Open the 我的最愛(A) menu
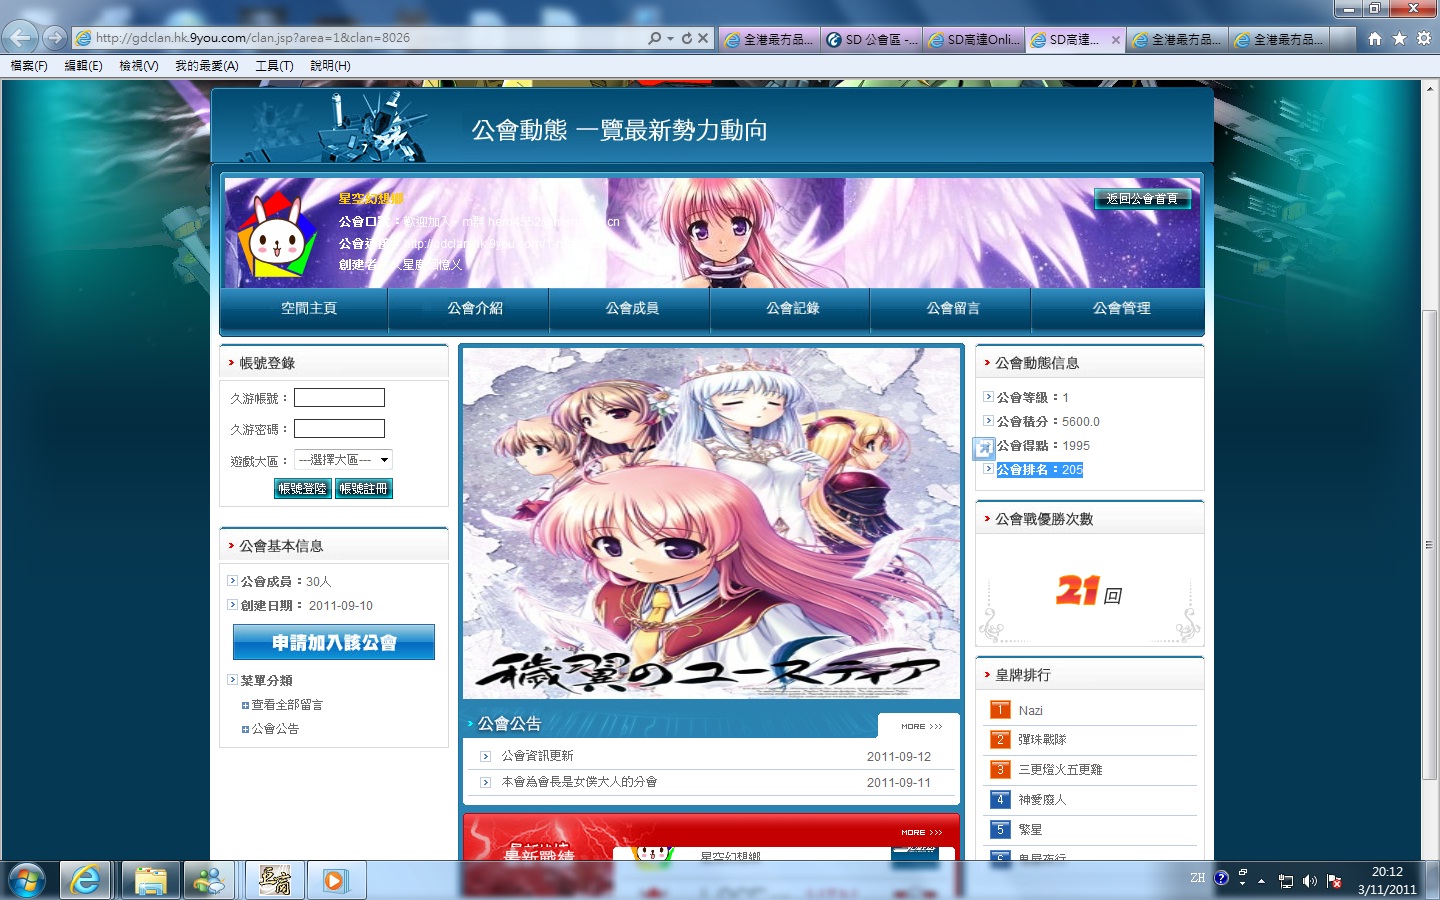The image size is (1440, 900). coord(207,66)
